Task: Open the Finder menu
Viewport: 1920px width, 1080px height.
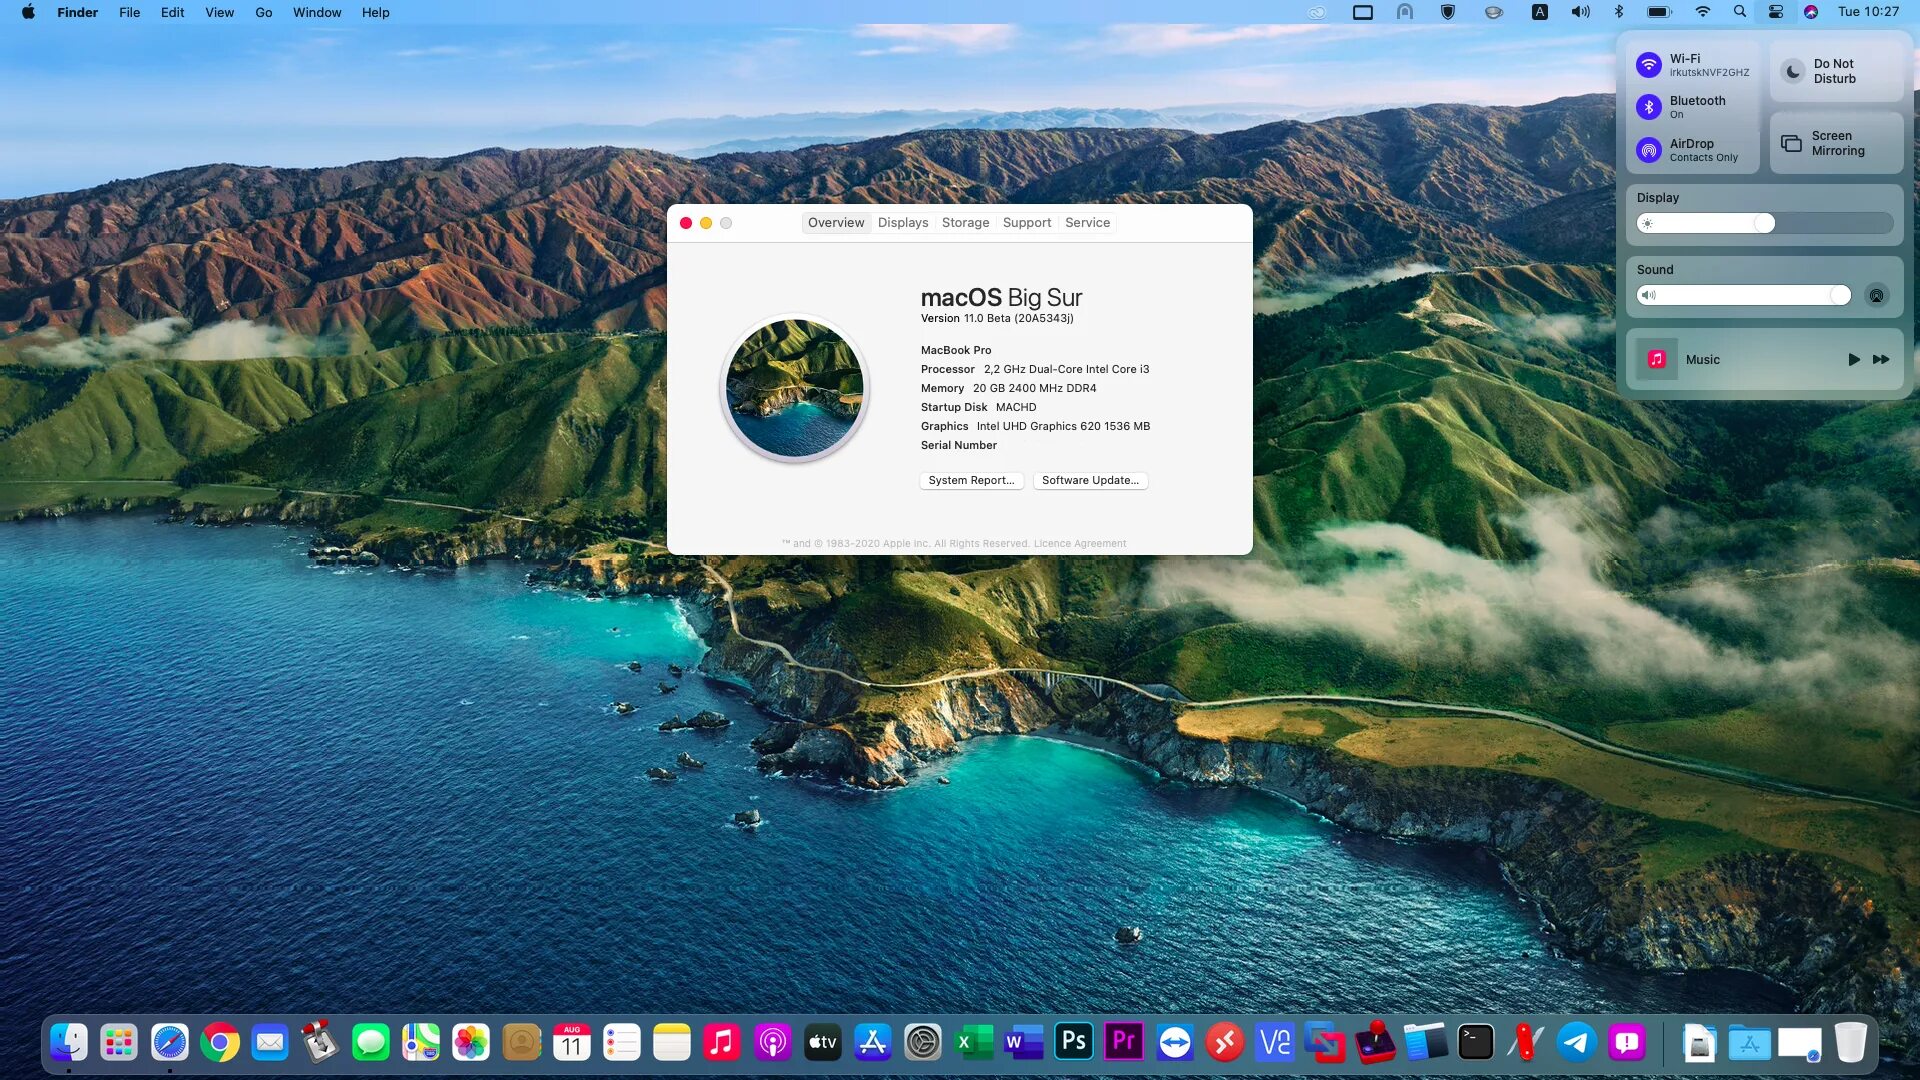Action: tap(77, 12)
